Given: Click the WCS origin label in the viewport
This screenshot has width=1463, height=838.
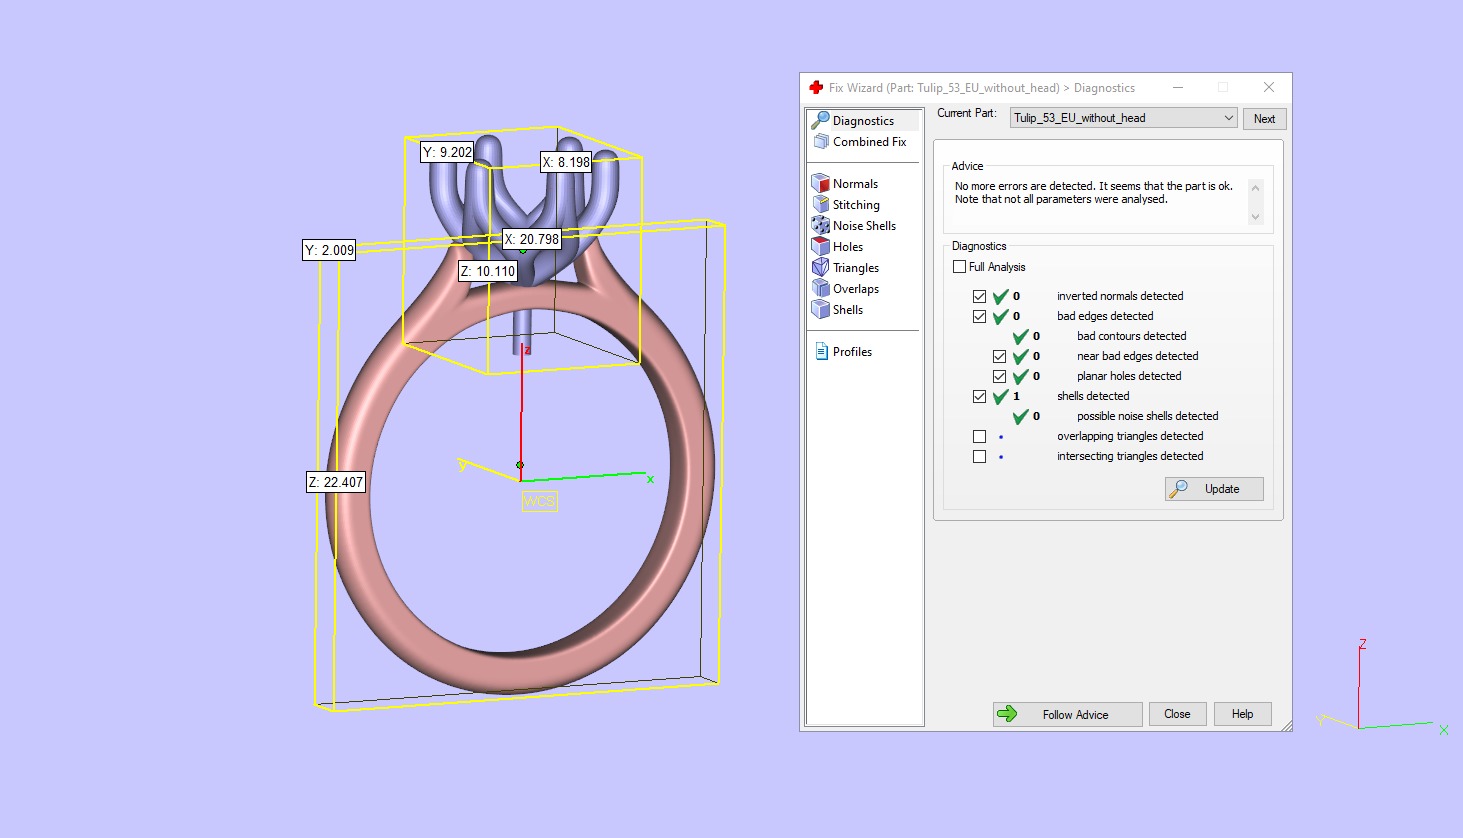Looking at the screenshot, I should (x=539, y=501).
